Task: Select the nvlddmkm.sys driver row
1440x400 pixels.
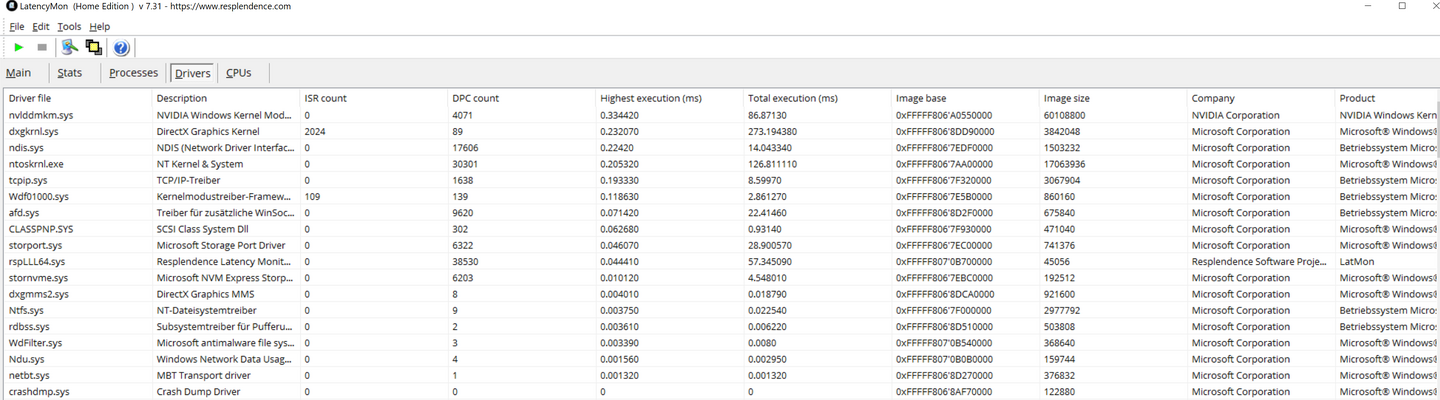Action: [720, 115]
